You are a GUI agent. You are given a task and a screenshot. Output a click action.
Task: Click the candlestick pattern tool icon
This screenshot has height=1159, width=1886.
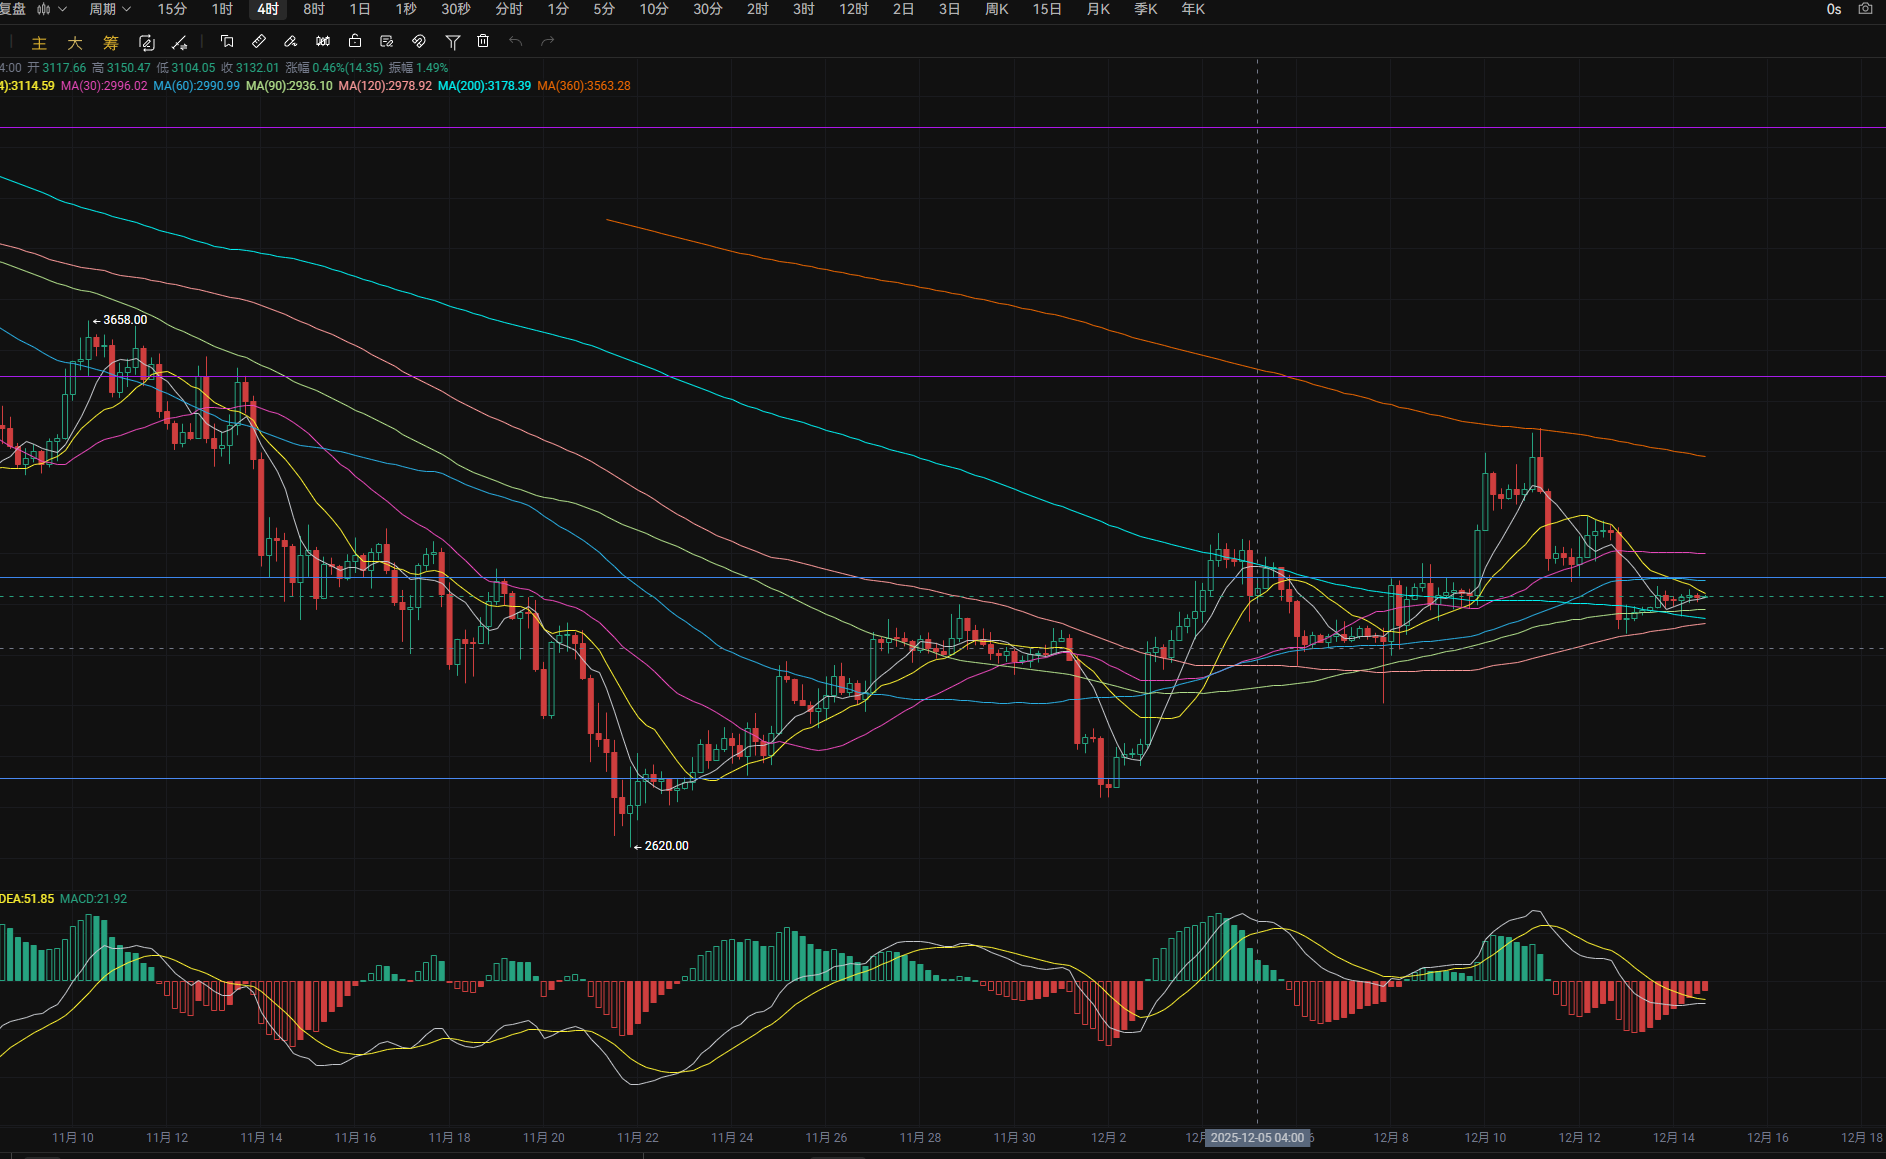pyautogui.click(x=323, y=41)
